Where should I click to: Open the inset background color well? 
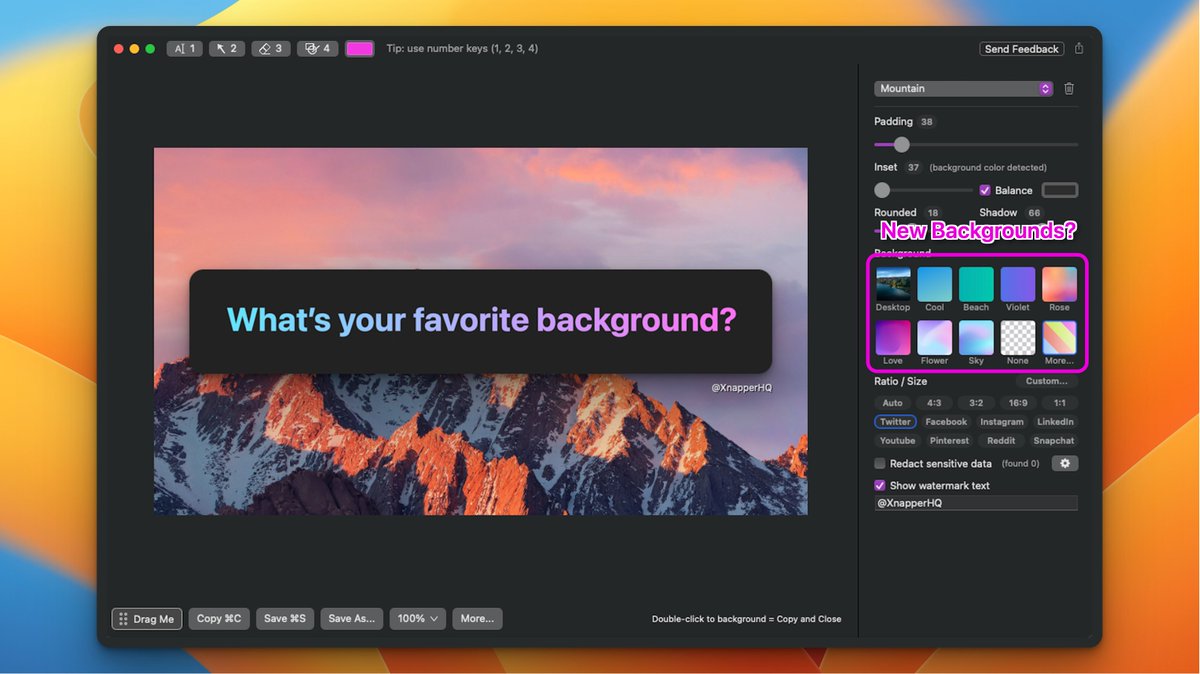[1060, 190]
